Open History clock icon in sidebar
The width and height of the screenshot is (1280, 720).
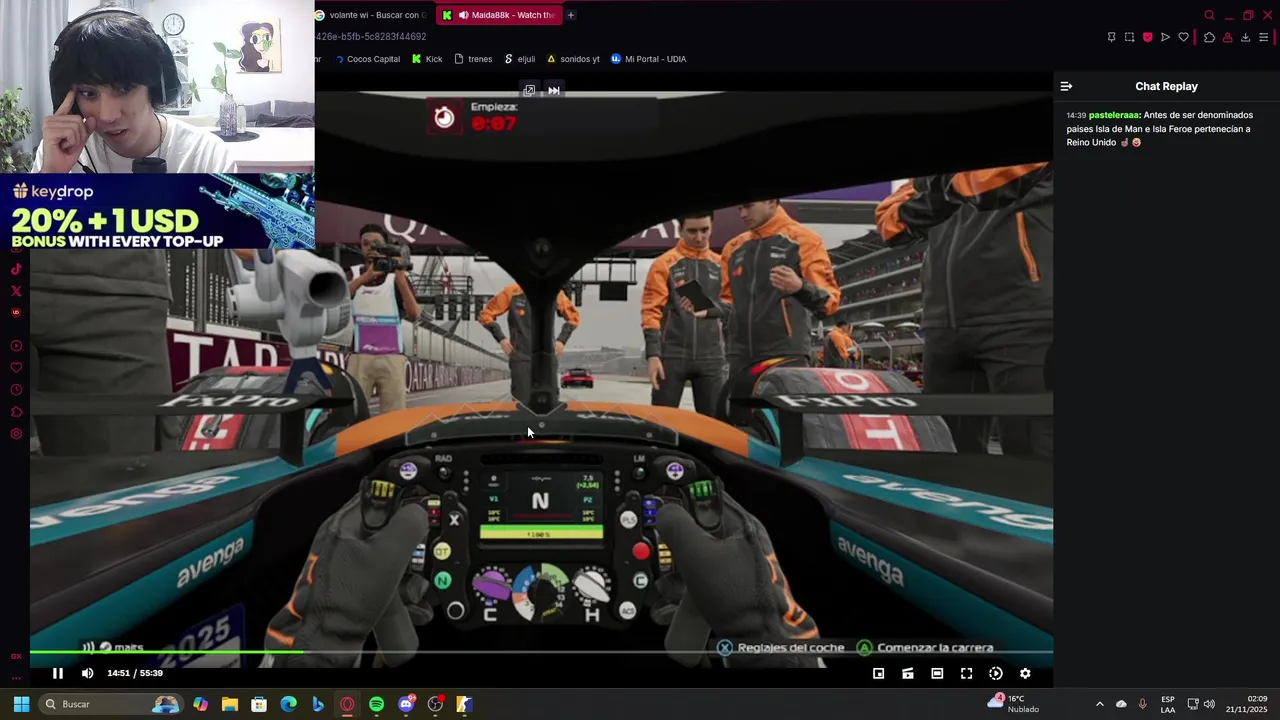click(16, 390)
